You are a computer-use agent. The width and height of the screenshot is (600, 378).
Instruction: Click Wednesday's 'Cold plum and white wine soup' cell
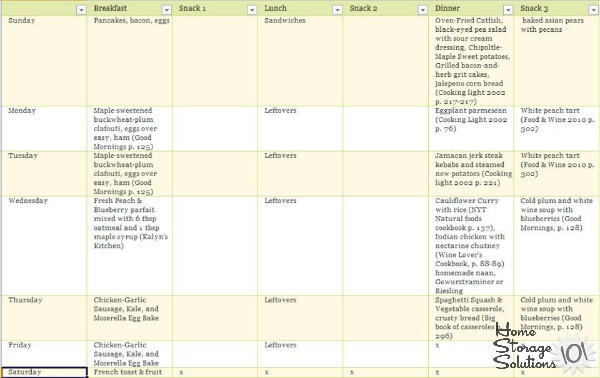[557, 246]
